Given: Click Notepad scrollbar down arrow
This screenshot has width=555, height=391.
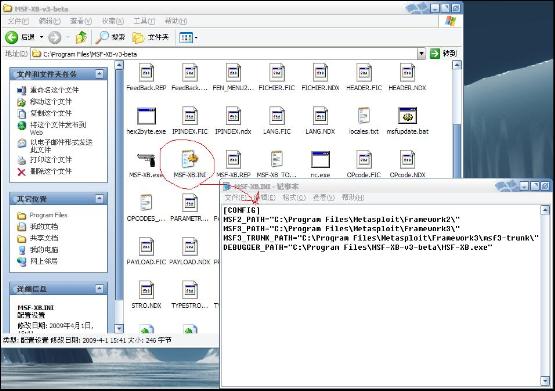Looking at the screenshot, I should (545, 381).
